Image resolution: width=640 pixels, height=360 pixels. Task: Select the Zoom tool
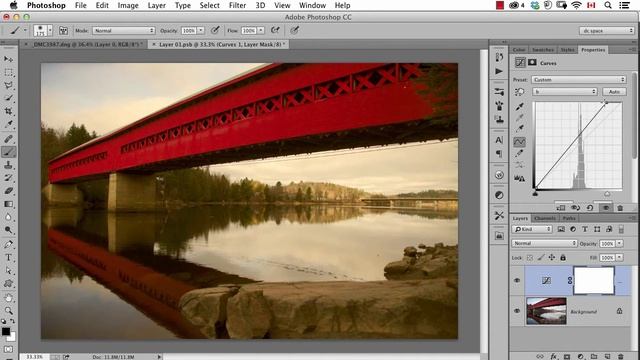click(x=8, y=311)
